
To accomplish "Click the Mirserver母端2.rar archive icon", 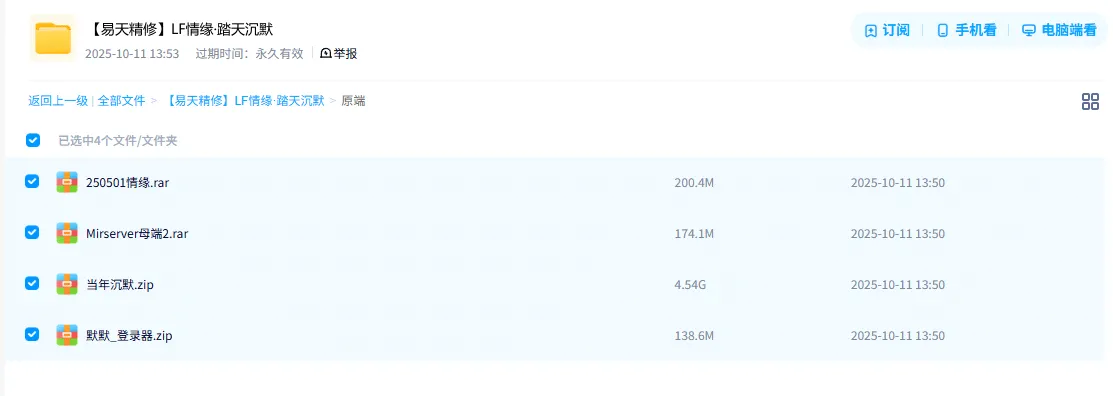I will [67, 233].
